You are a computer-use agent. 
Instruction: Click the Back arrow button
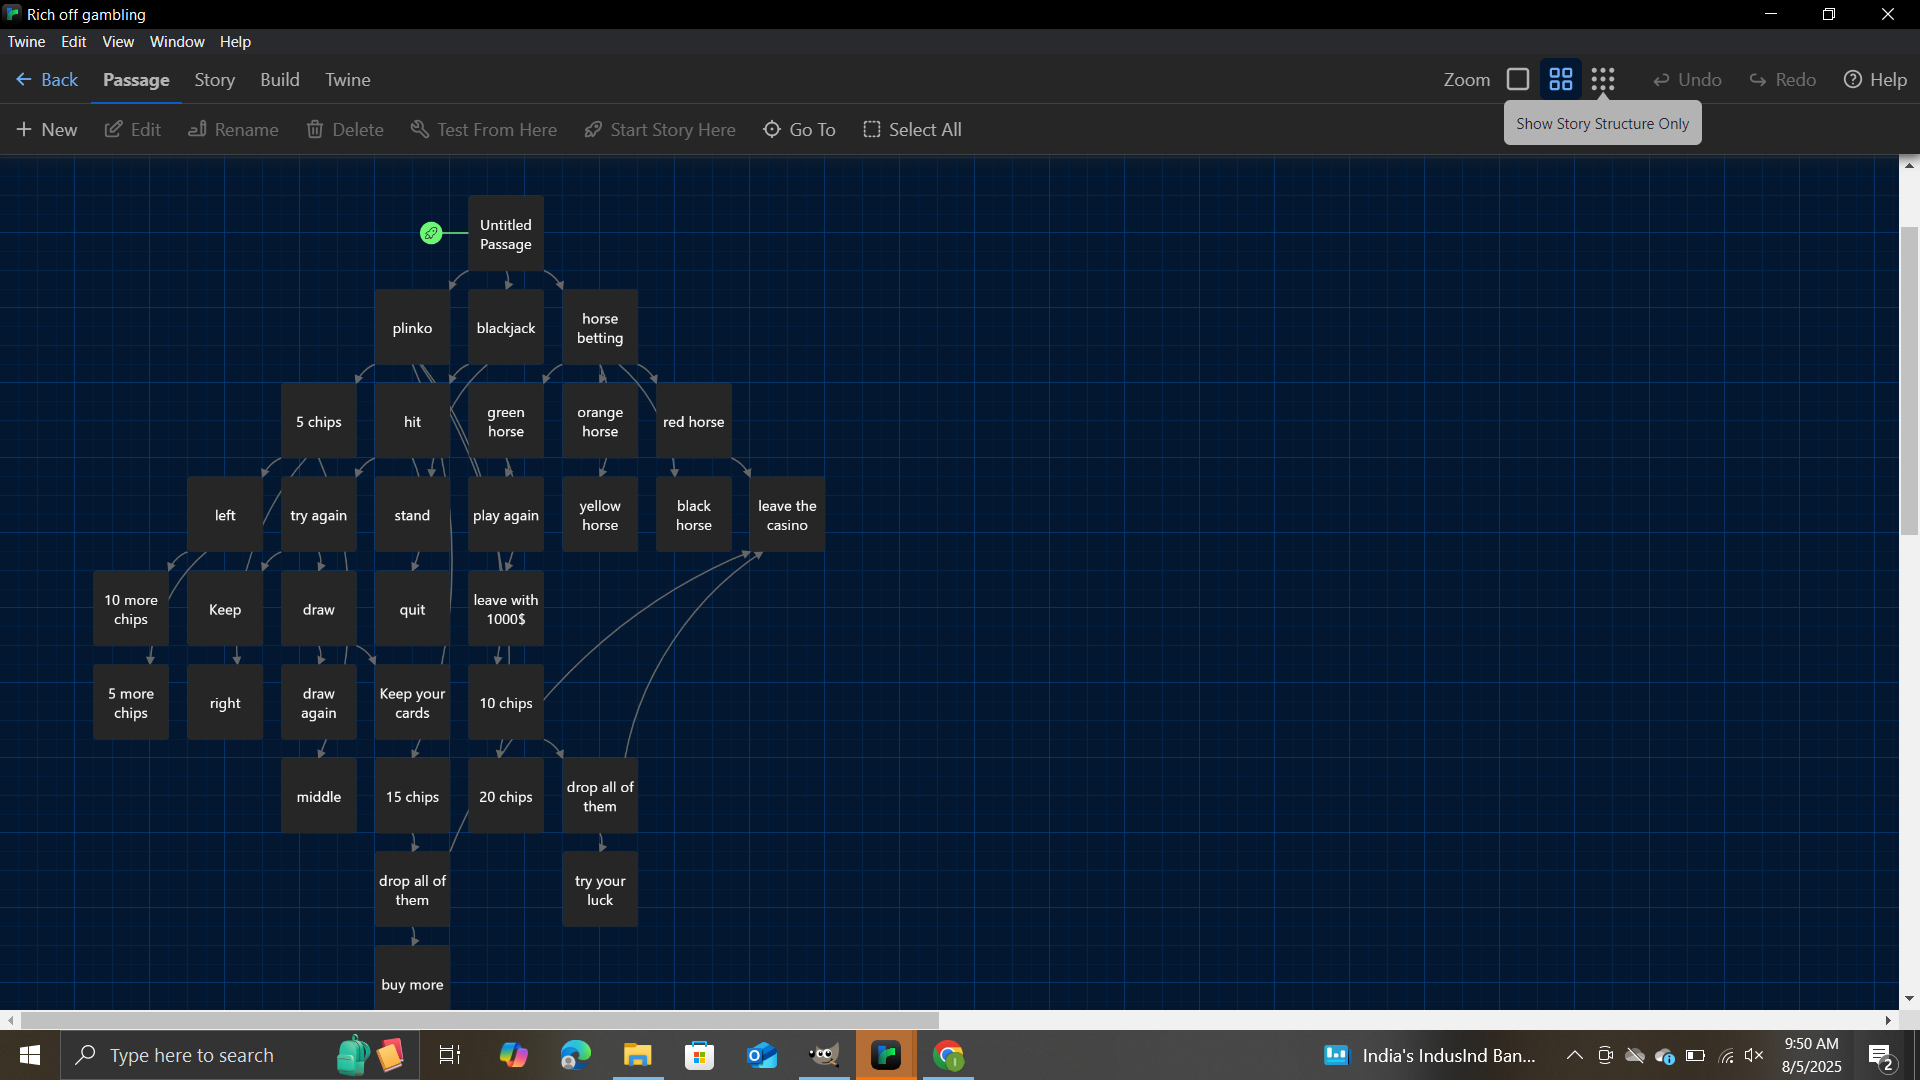(46, 79)
